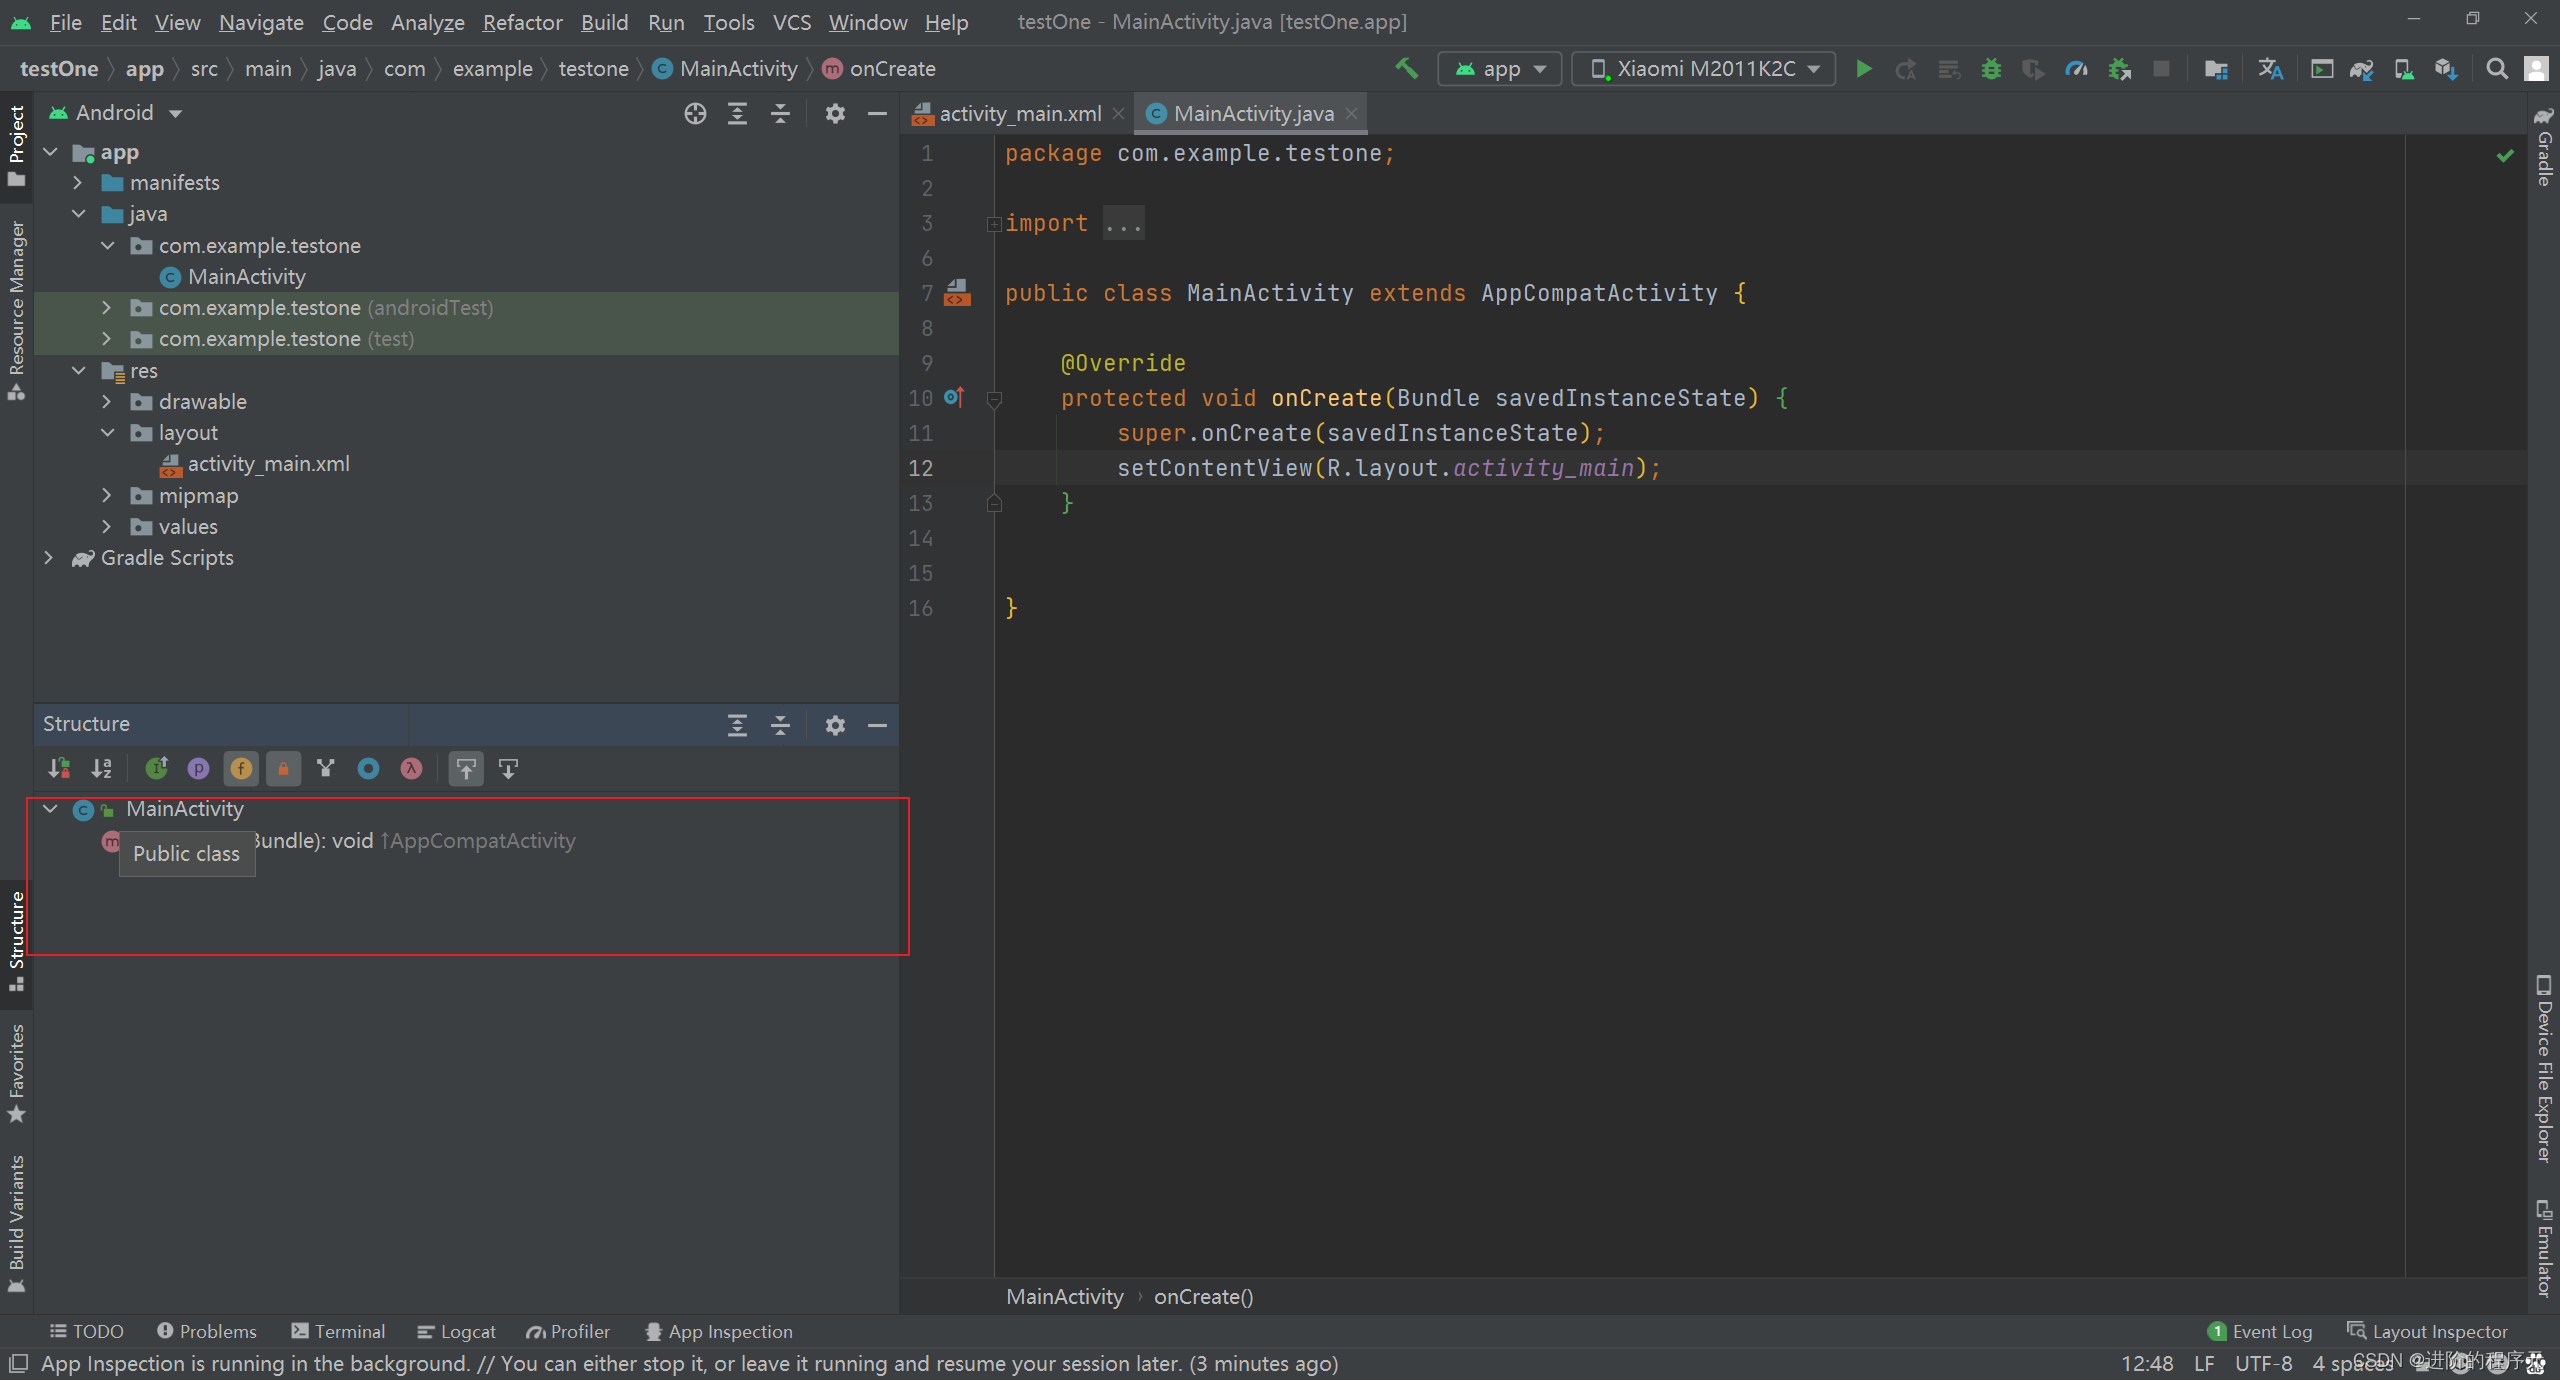
Task: Open the Profile app gauge icon
Action: tap(2076, 69)
